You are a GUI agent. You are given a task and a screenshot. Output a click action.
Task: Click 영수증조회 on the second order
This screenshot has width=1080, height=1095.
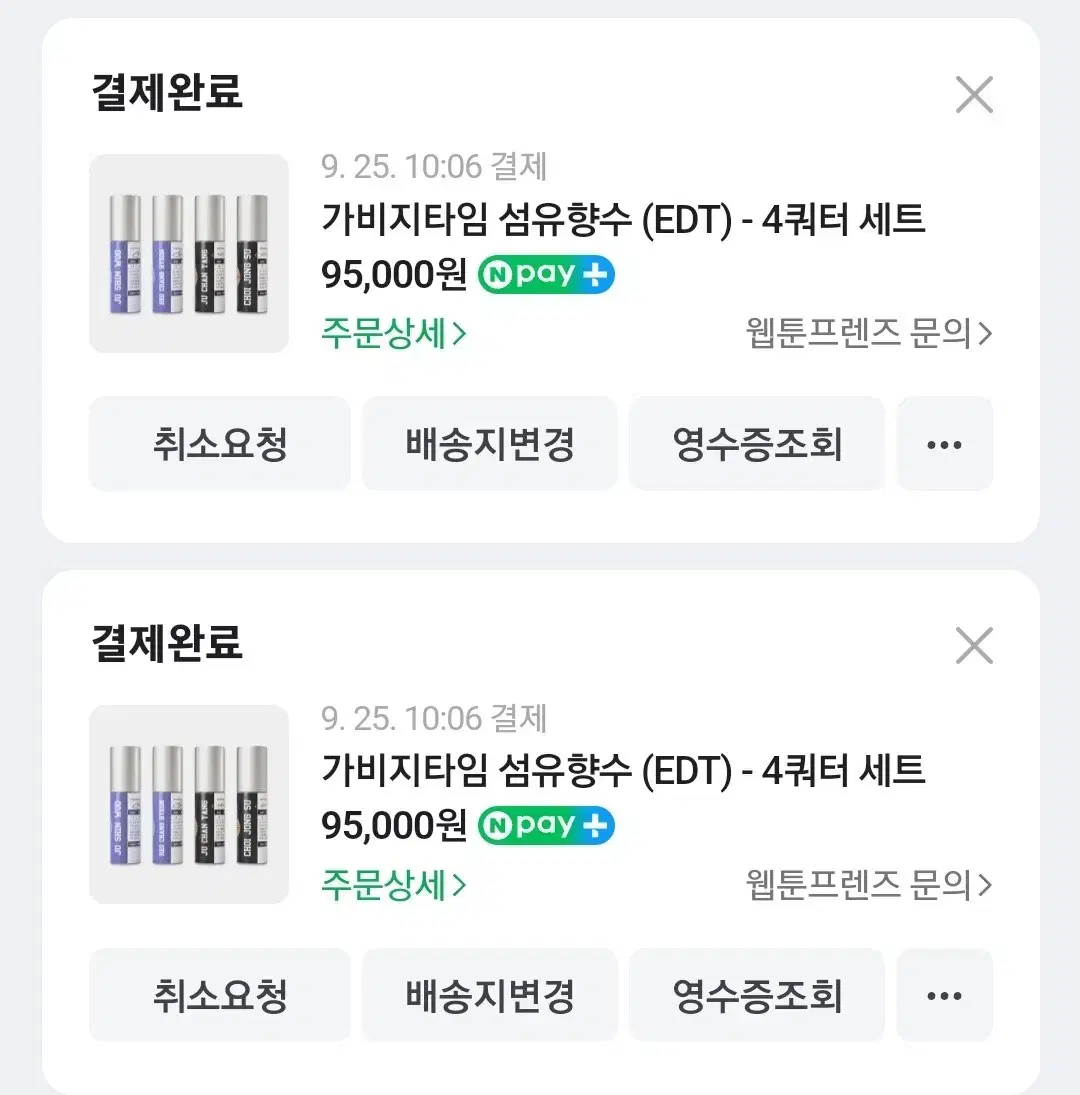pos(757,995)
